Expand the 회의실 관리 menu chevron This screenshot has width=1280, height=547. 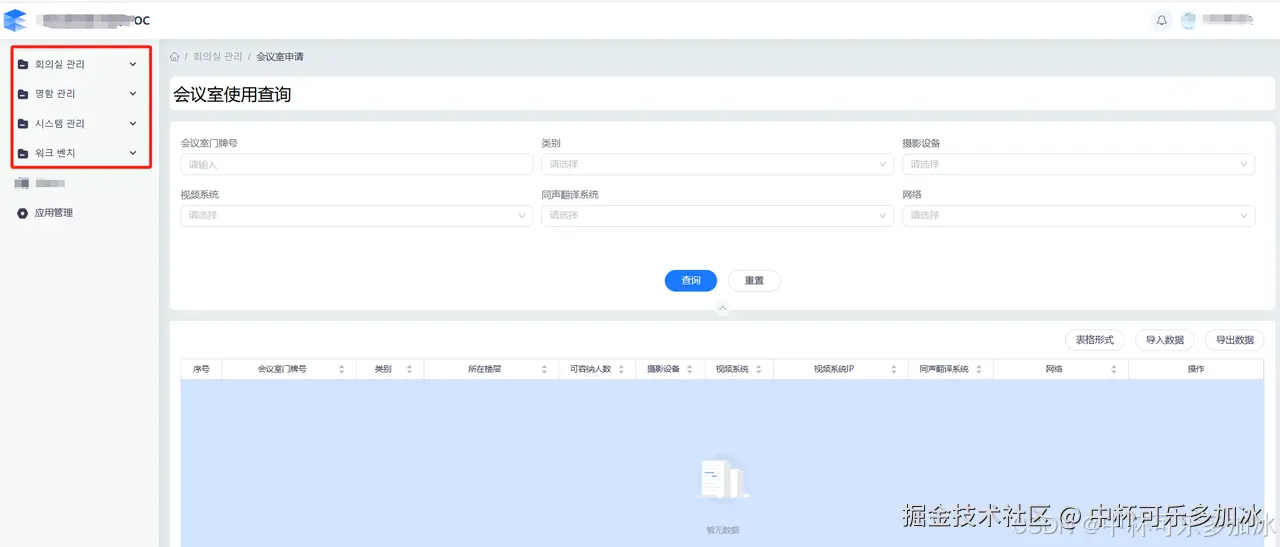tap(133, 65)
